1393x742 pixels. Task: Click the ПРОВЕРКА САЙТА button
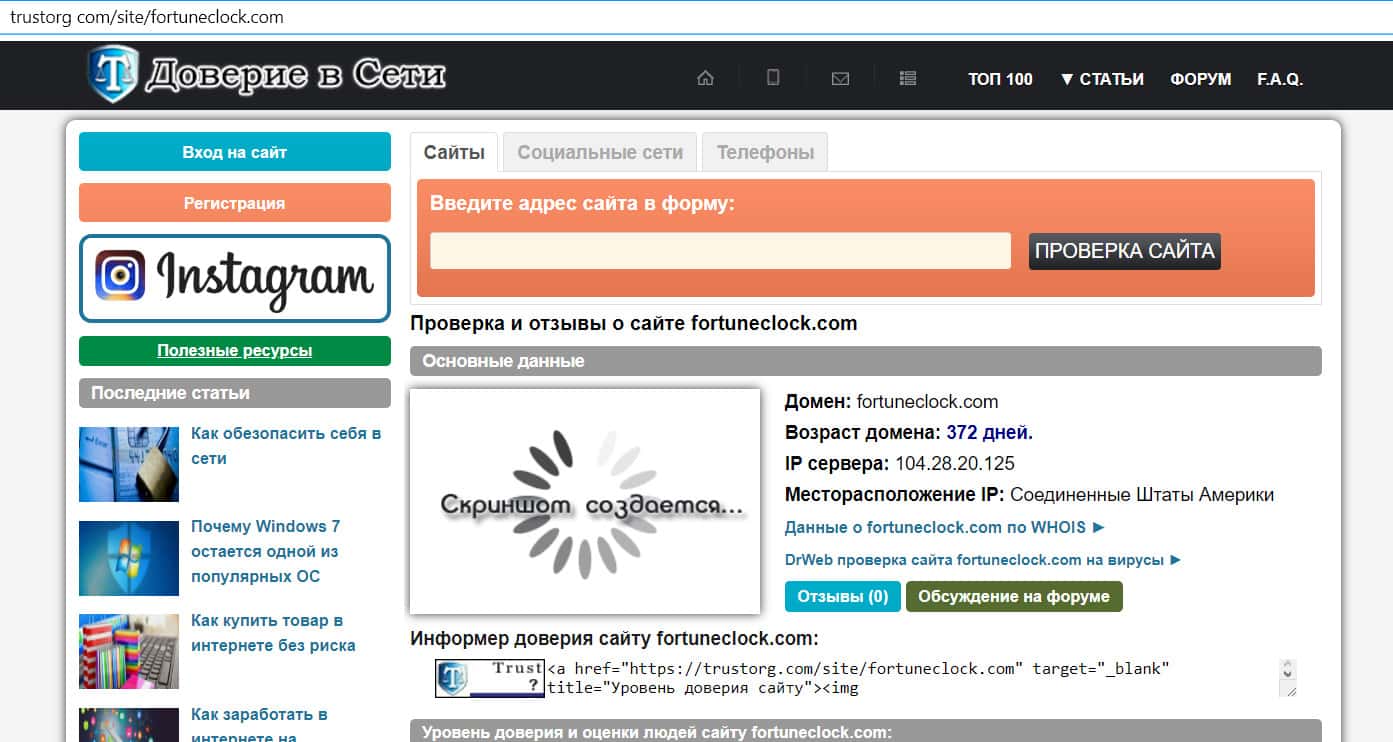[x=1125, y=251]
